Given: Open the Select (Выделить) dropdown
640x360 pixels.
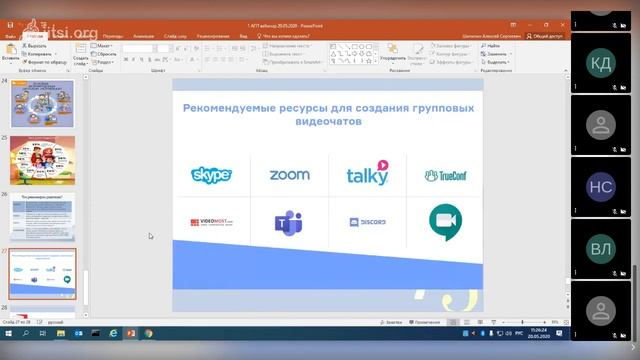Looking at the screenshot, I should [x=495, y=62].
